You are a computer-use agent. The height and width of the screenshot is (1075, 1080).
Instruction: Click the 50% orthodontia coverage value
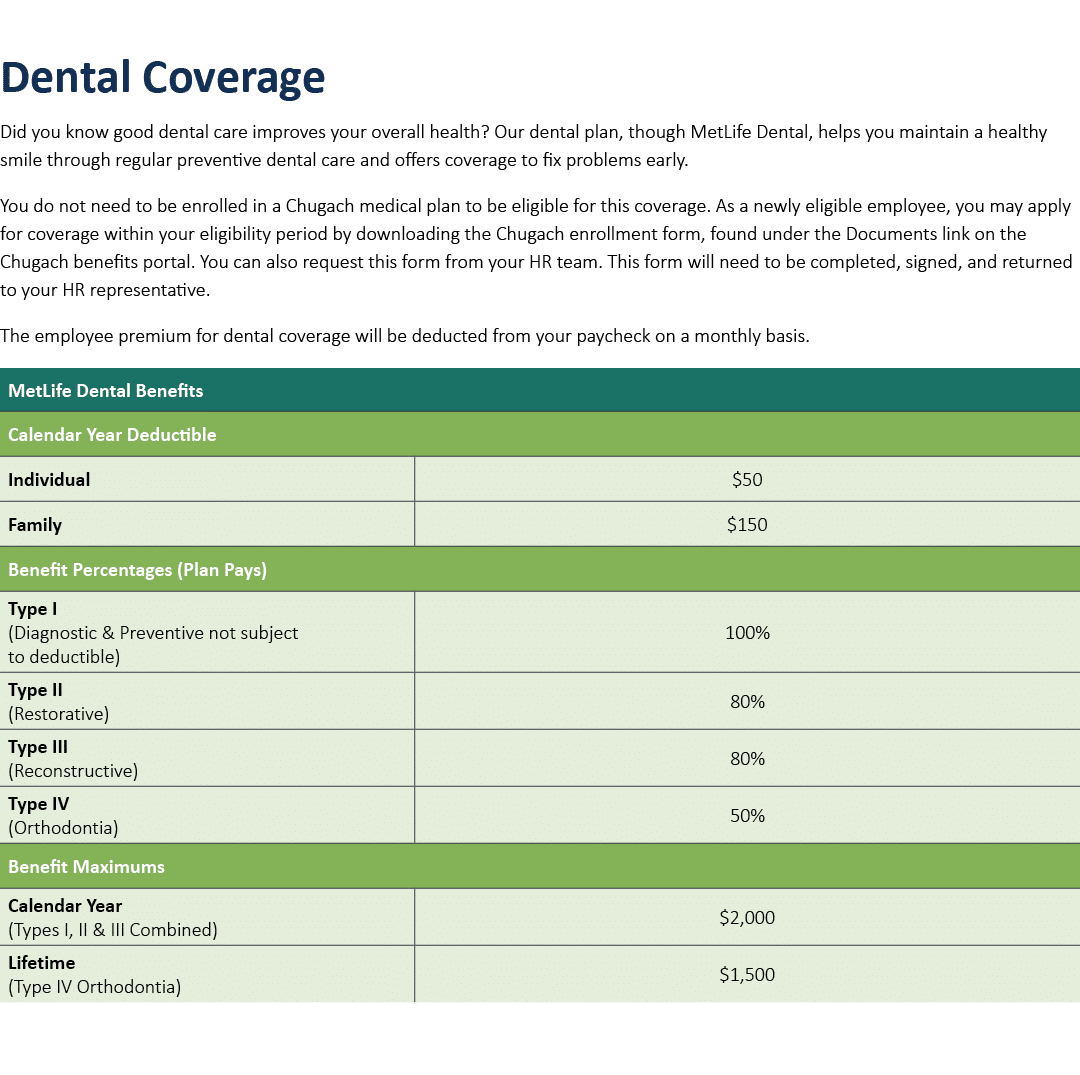(x=747, y=815)
